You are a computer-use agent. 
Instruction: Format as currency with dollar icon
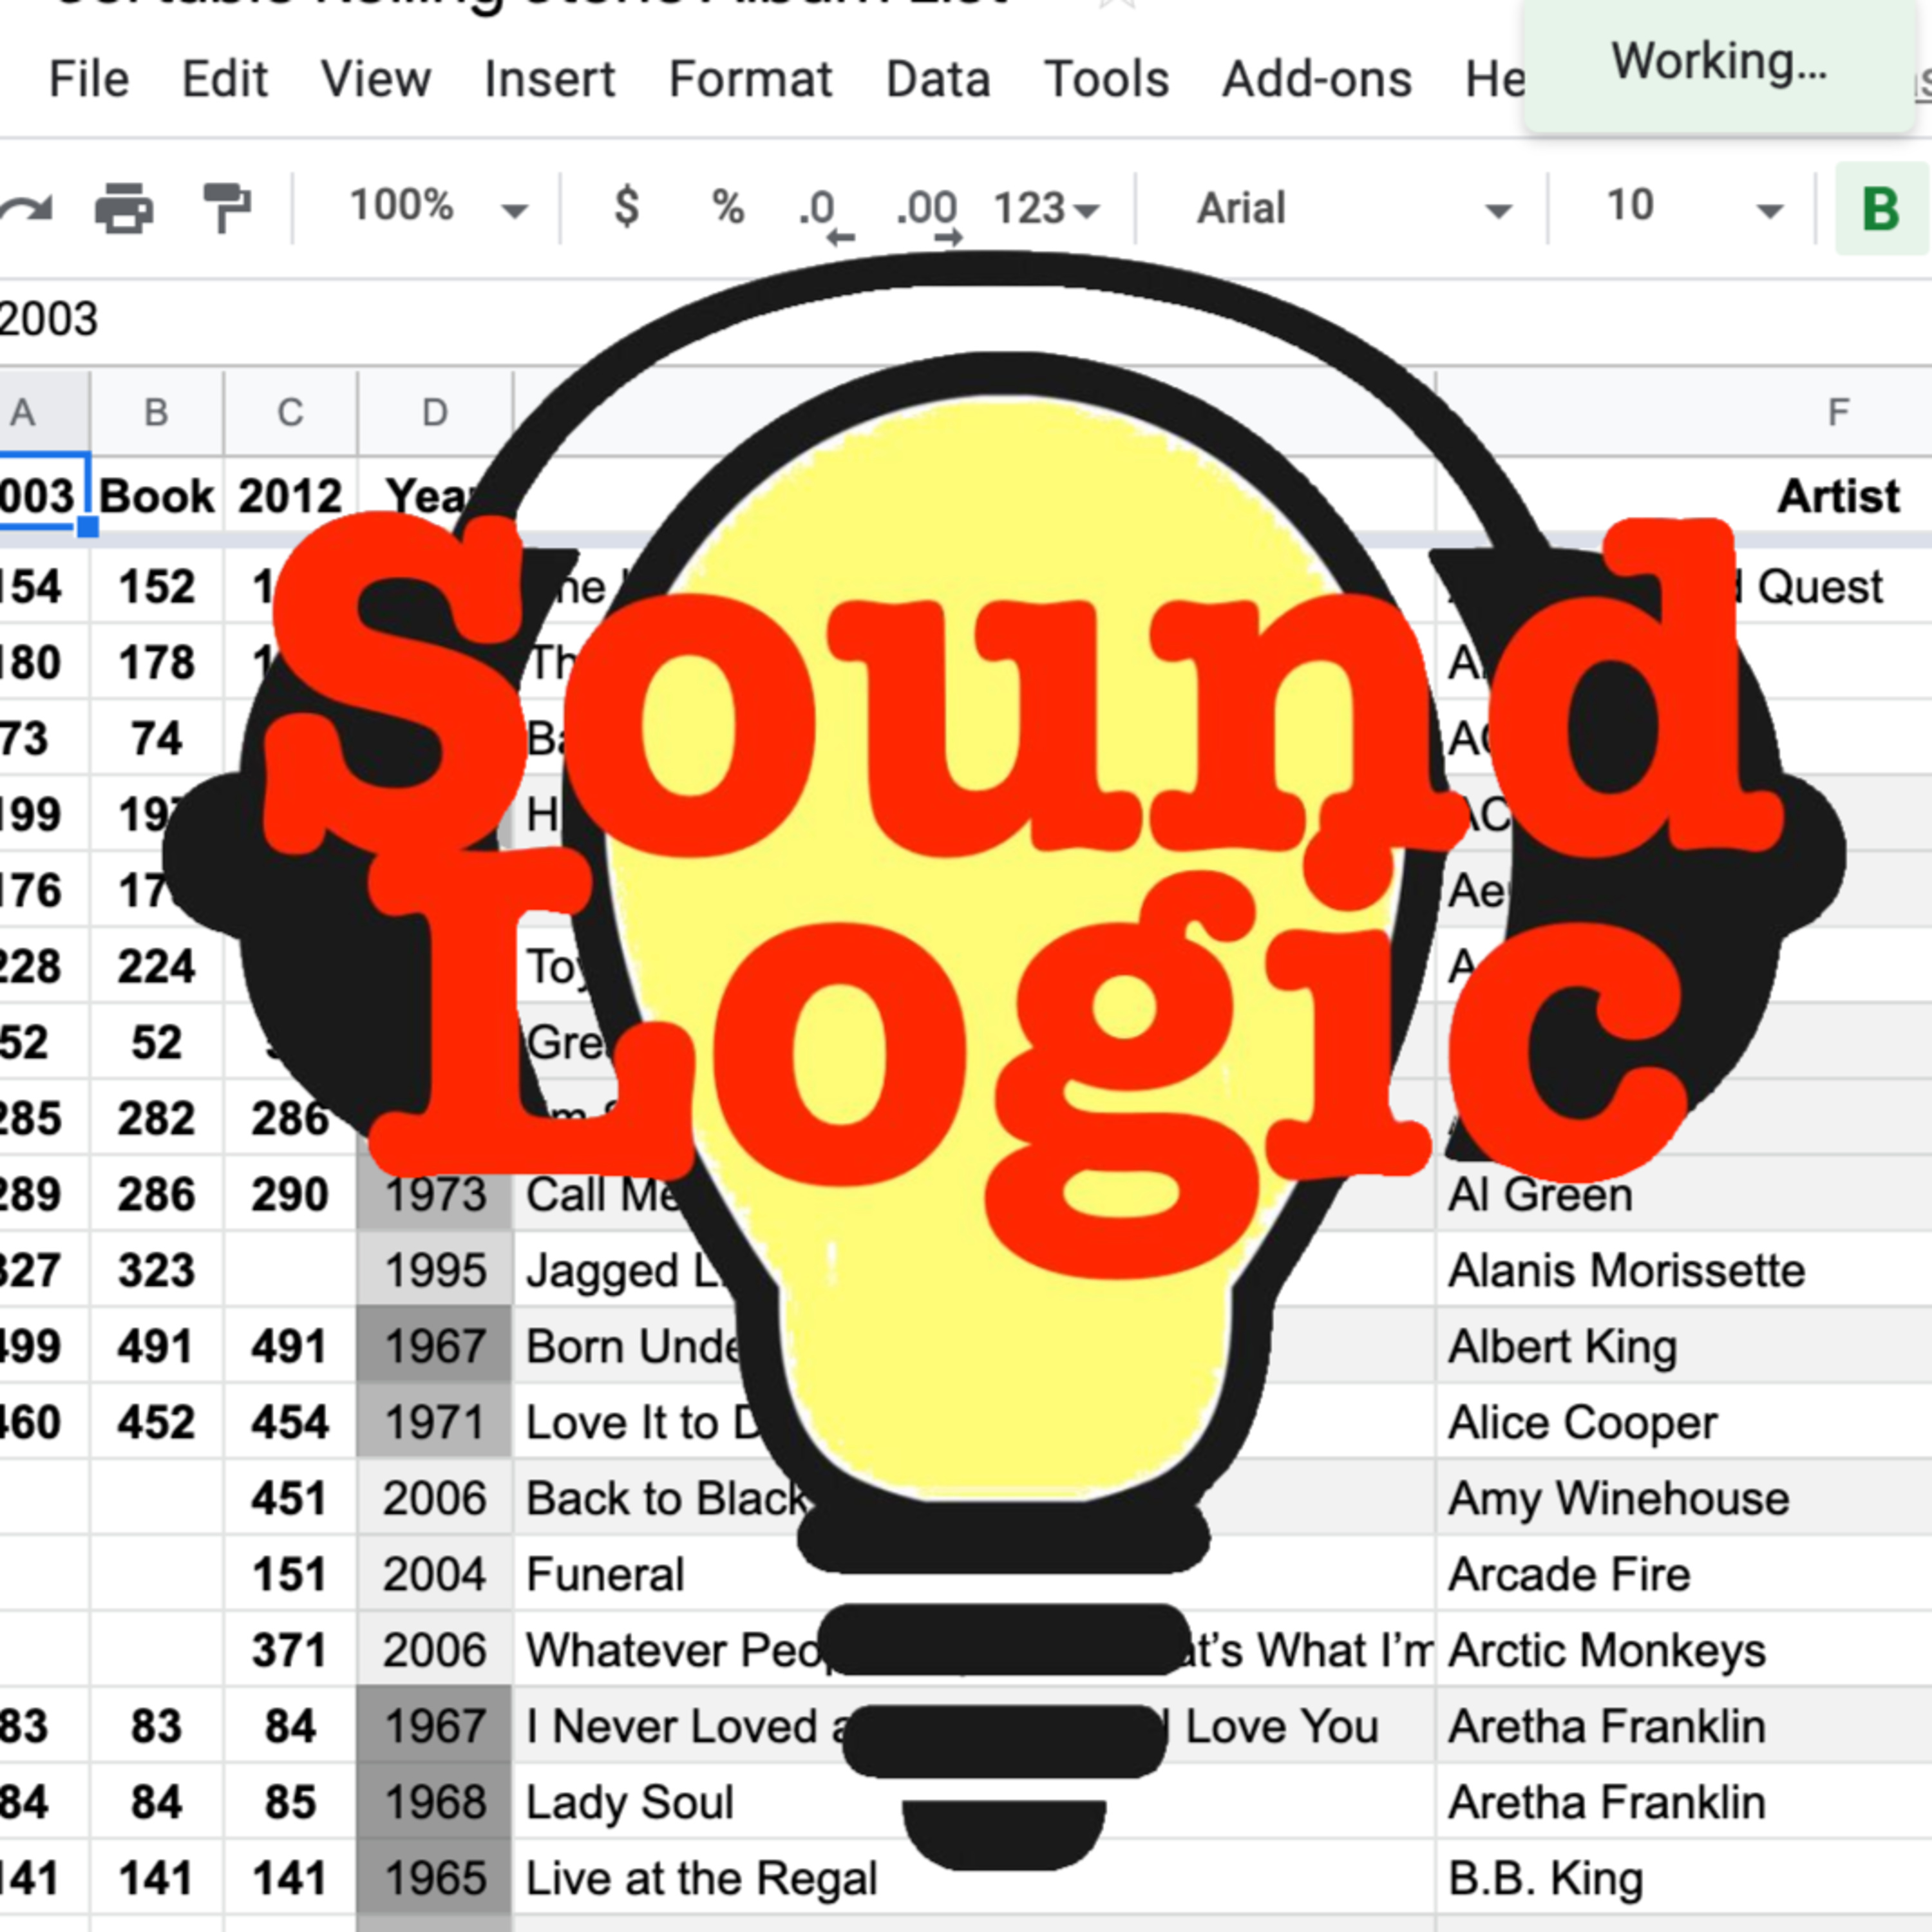[x=626, y=208]
